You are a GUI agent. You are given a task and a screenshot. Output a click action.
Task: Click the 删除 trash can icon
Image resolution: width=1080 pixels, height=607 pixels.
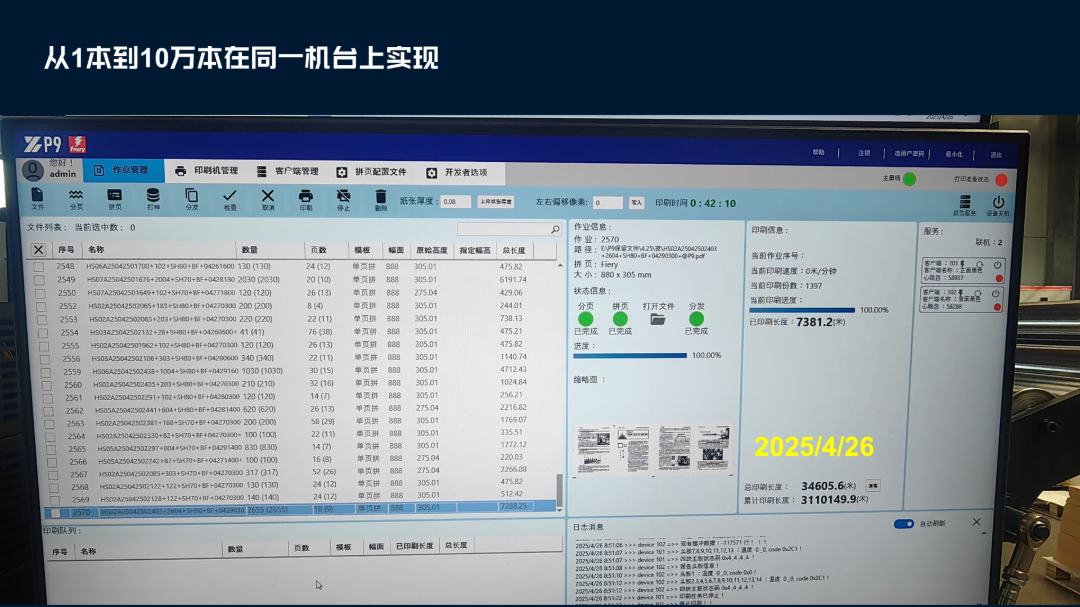click(381, 200)
